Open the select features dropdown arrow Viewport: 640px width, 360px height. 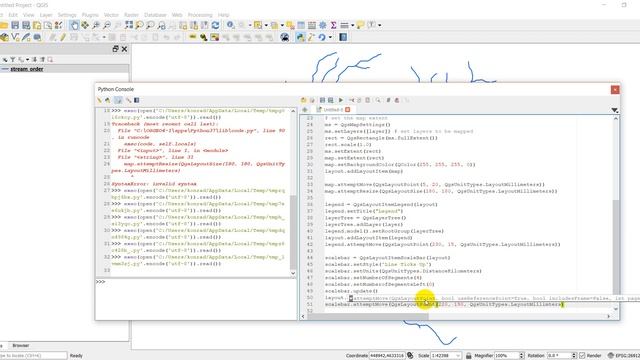[x=266, y=25]
